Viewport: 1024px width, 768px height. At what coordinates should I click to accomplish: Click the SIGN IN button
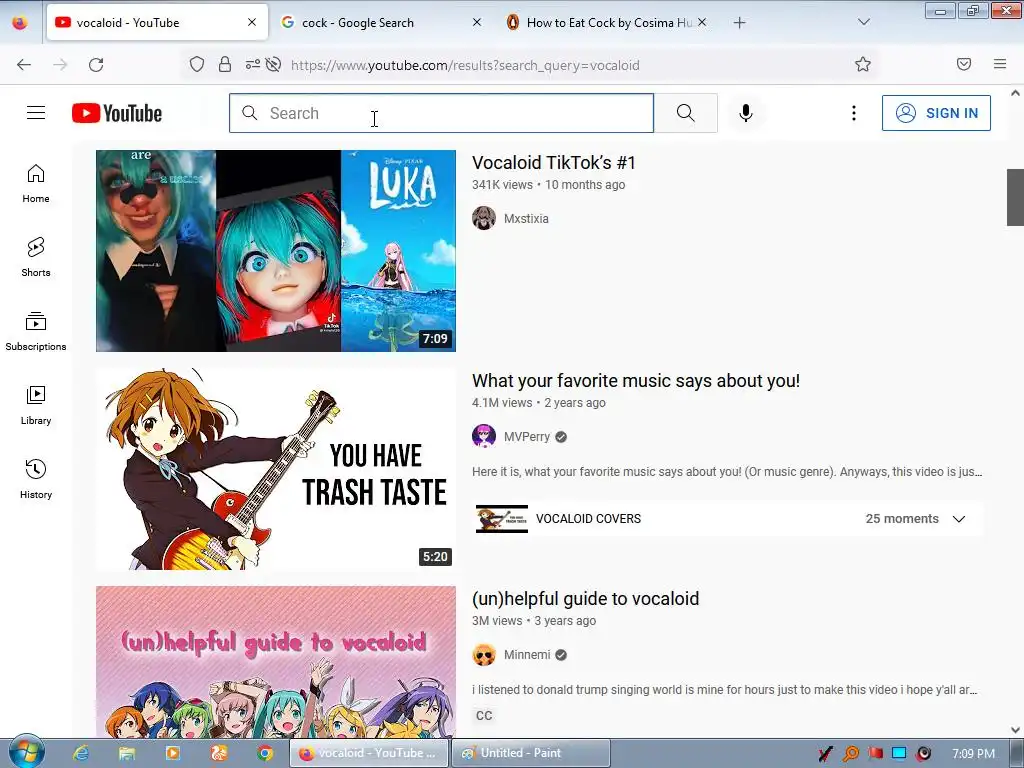[x=936, y=113]
